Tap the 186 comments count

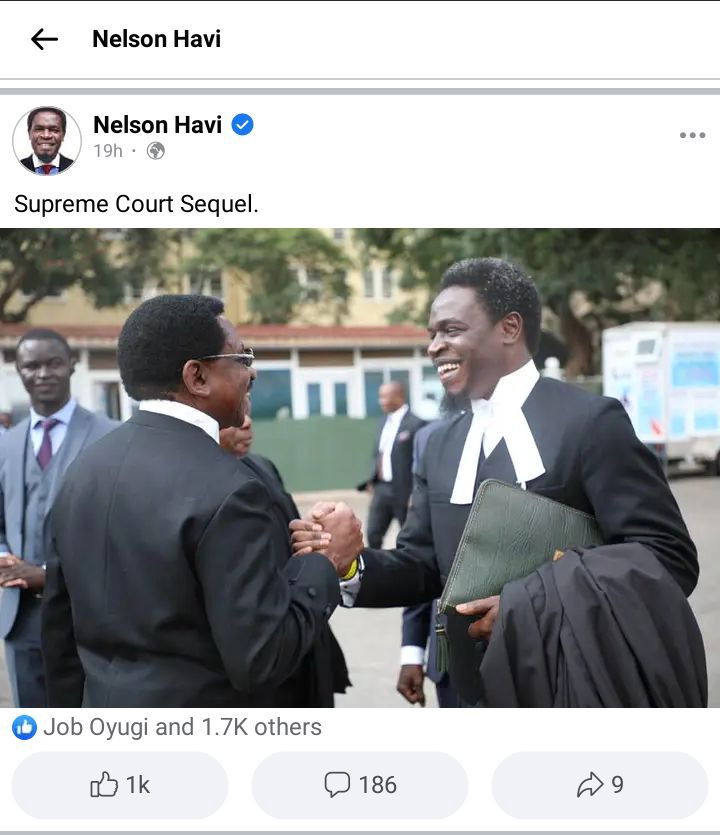tap(378, 785)
